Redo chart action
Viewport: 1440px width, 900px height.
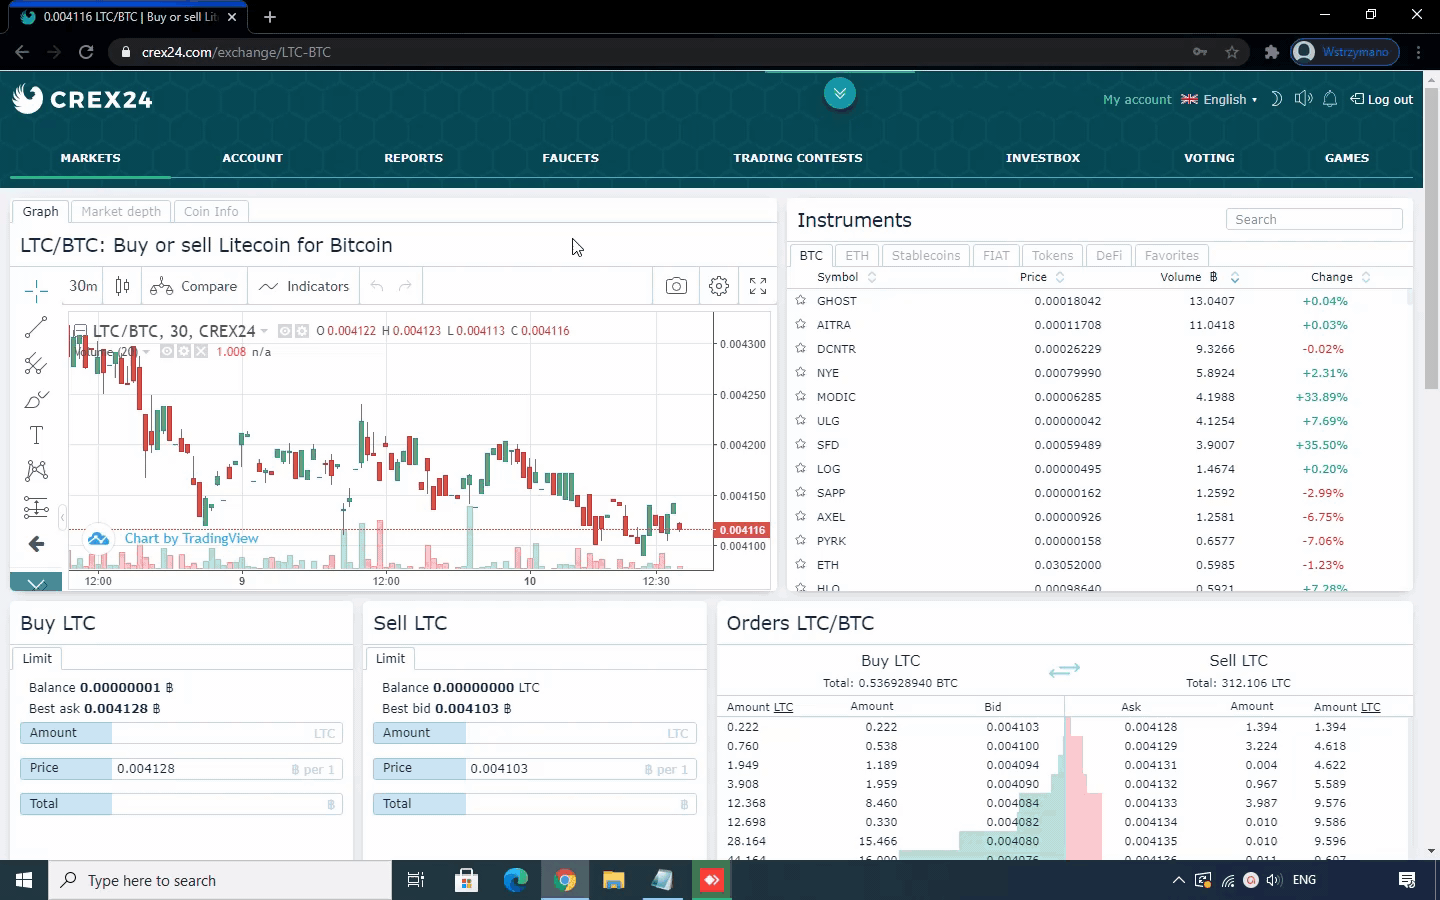(x=405, y=286)
